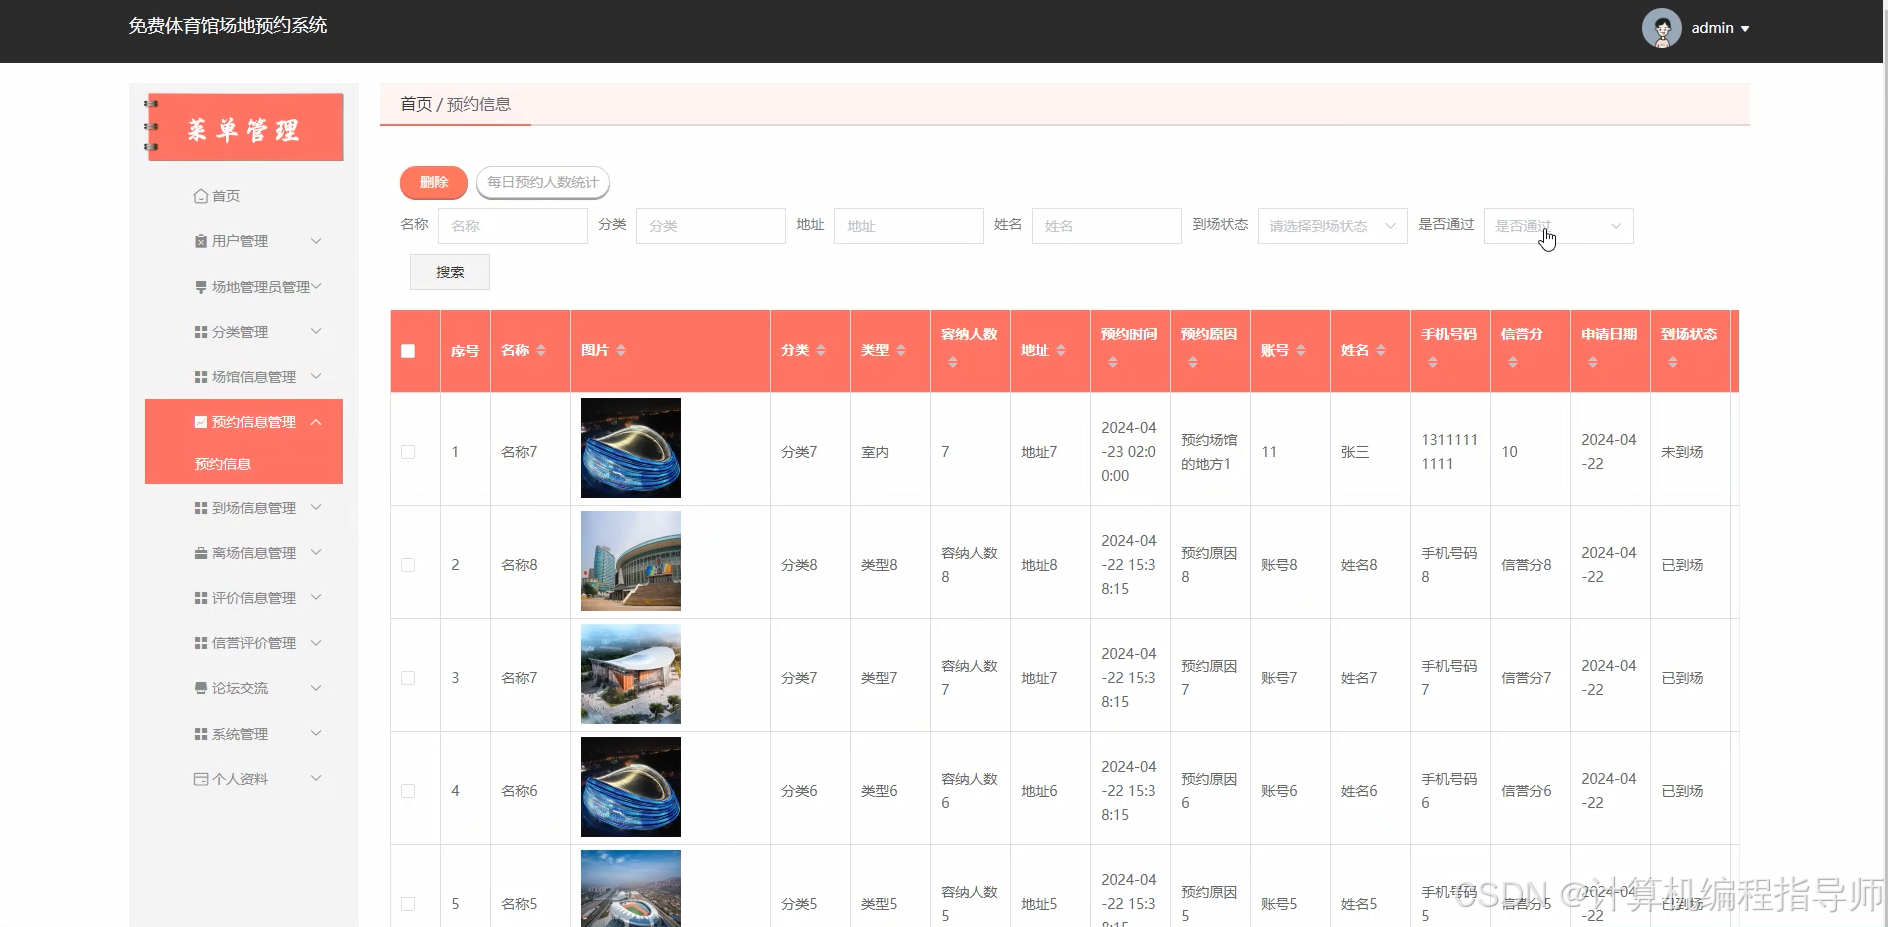Sort table by 账号 column arrows

[x=1301, y=350]
